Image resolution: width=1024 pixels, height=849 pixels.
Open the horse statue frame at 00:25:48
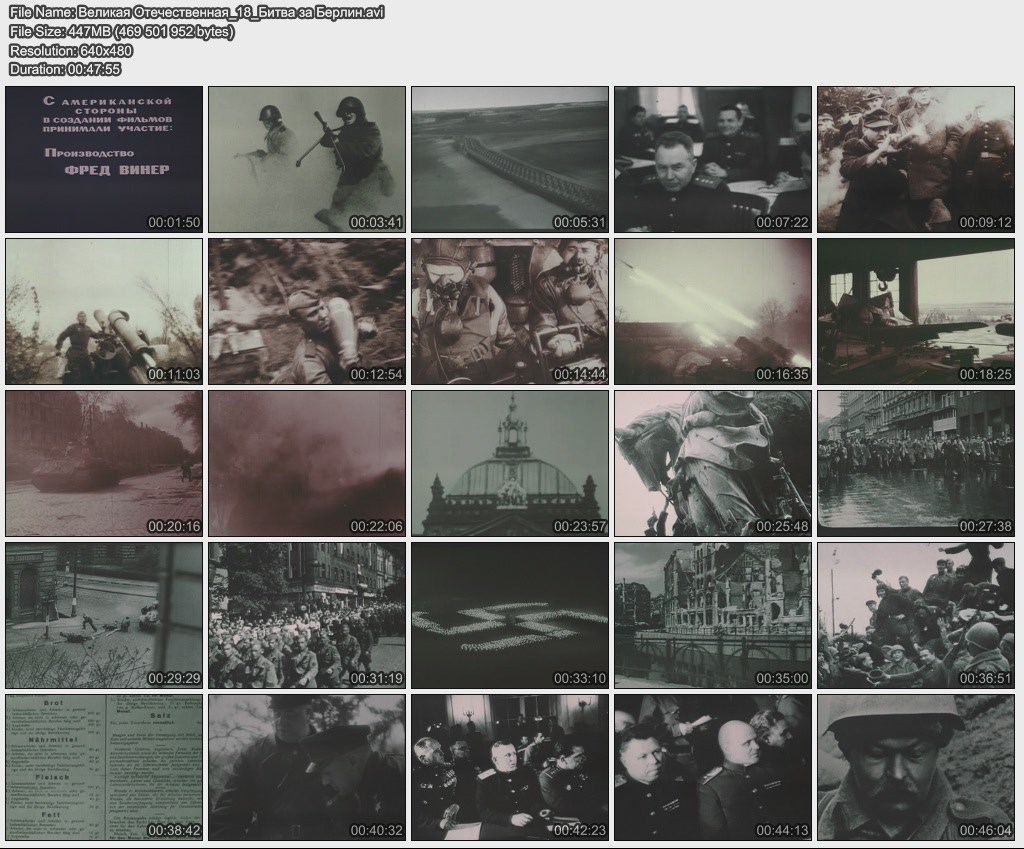click(x=713, y=463)
